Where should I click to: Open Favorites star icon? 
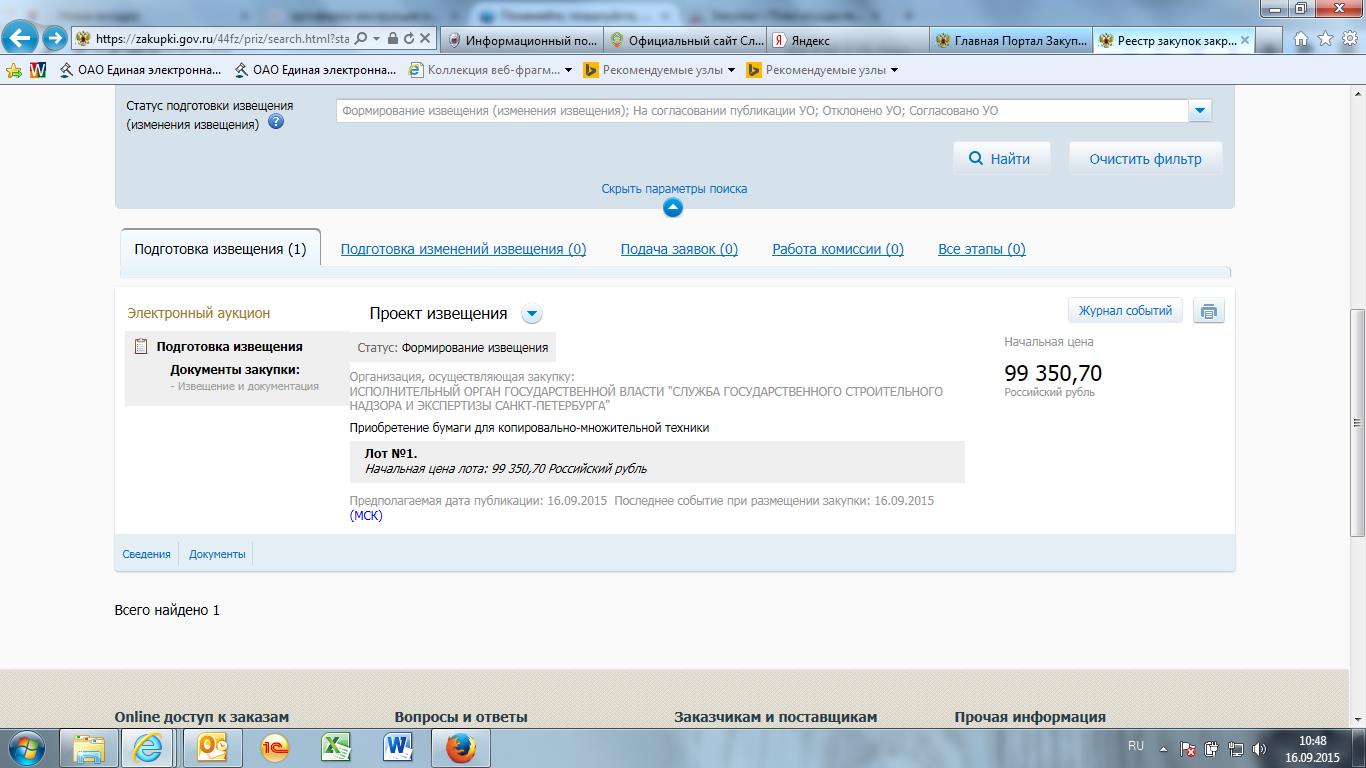point(1325,39)
